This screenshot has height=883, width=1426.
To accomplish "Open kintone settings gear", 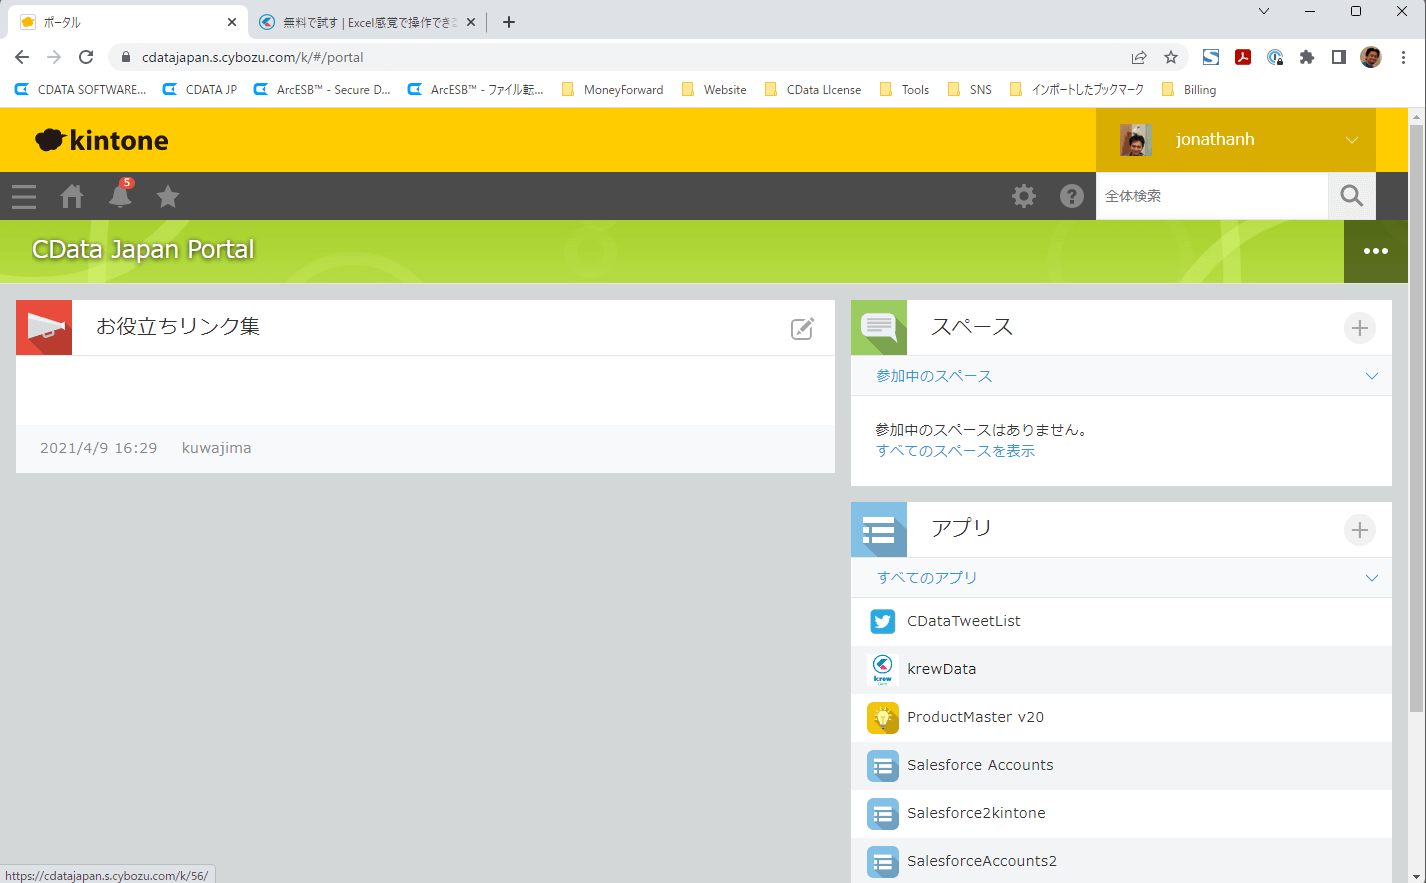I will pos(1024,196).
